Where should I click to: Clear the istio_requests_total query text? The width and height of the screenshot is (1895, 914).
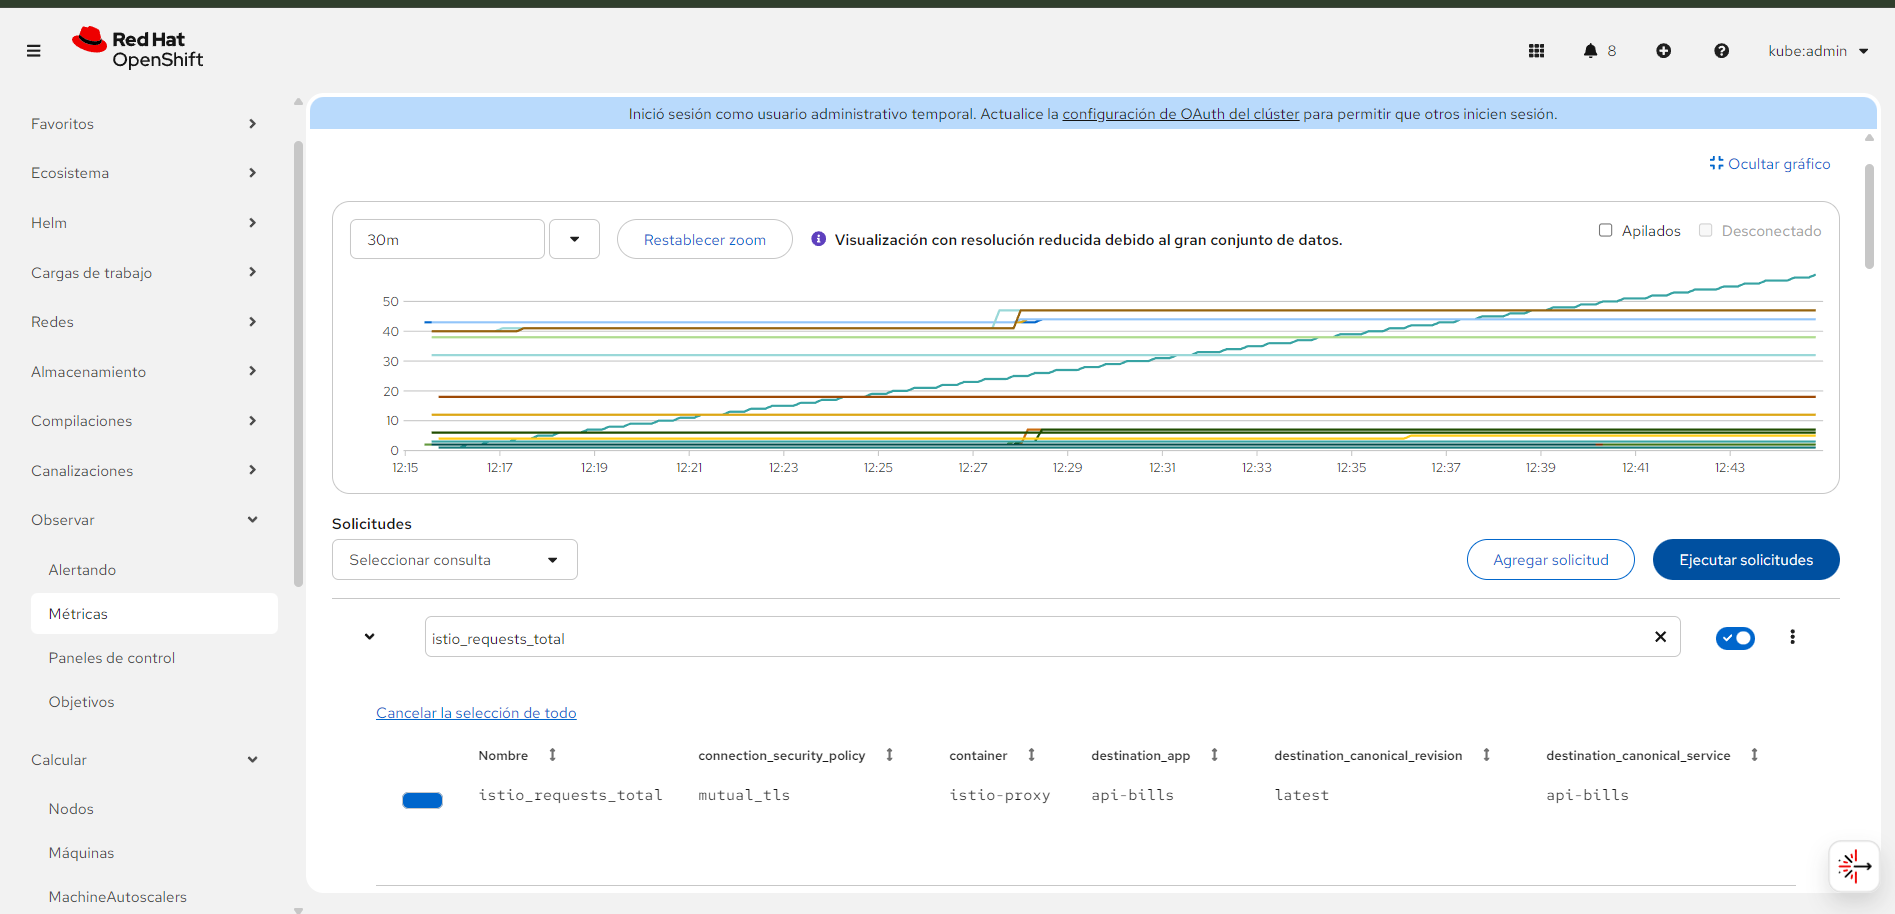[x=1660, y=637]
